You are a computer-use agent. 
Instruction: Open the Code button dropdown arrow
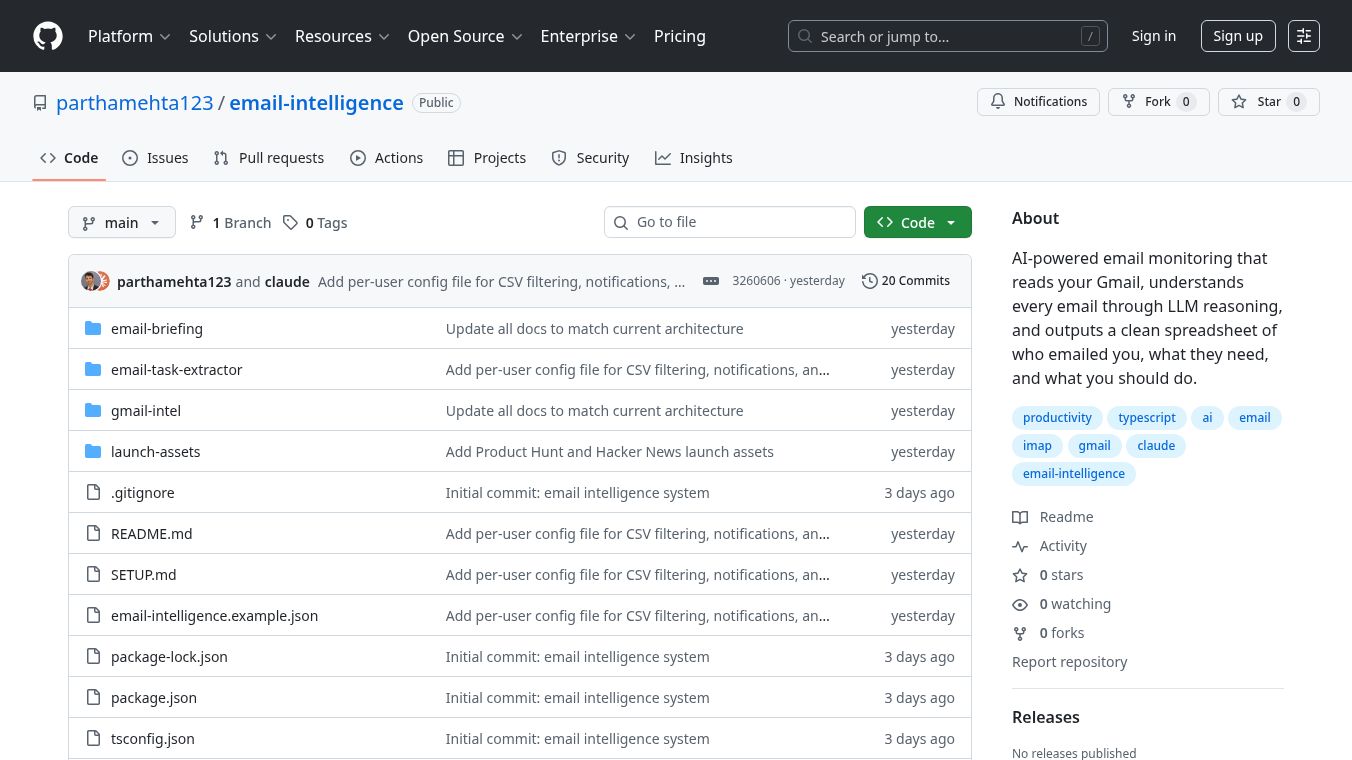950,222
